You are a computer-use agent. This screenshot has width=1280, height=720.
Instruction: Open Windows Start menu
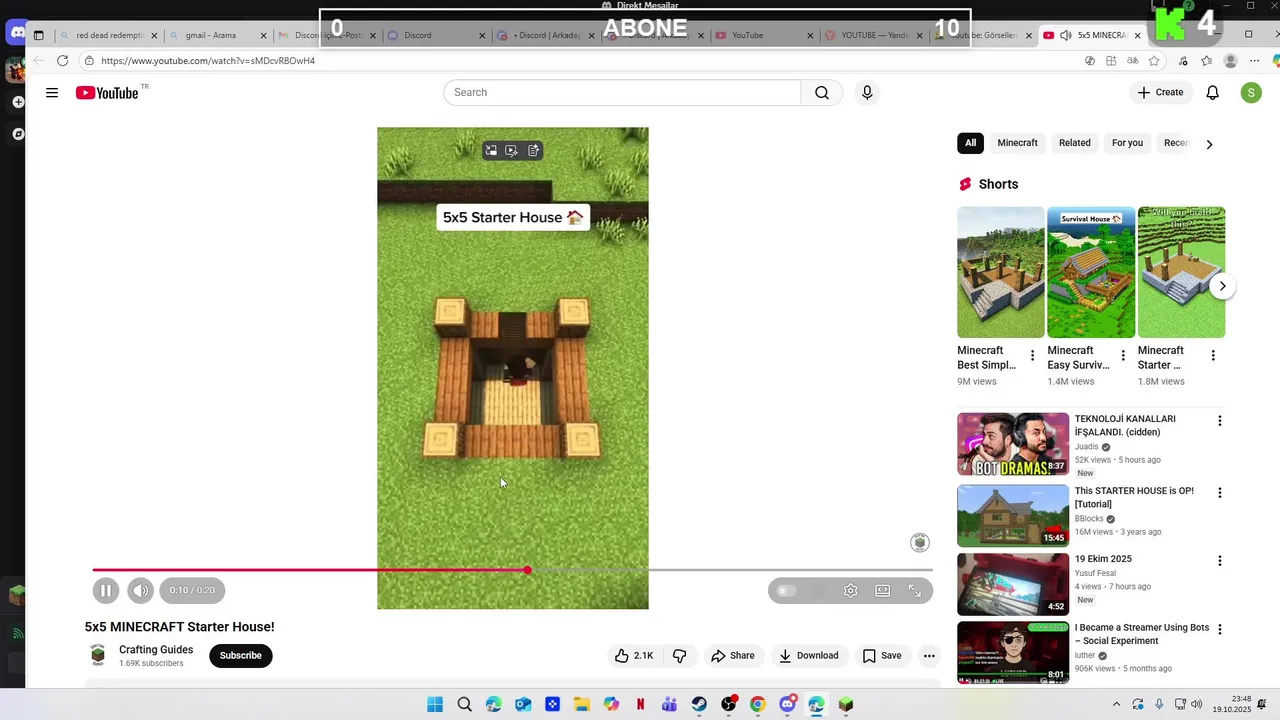pos(435,705)
